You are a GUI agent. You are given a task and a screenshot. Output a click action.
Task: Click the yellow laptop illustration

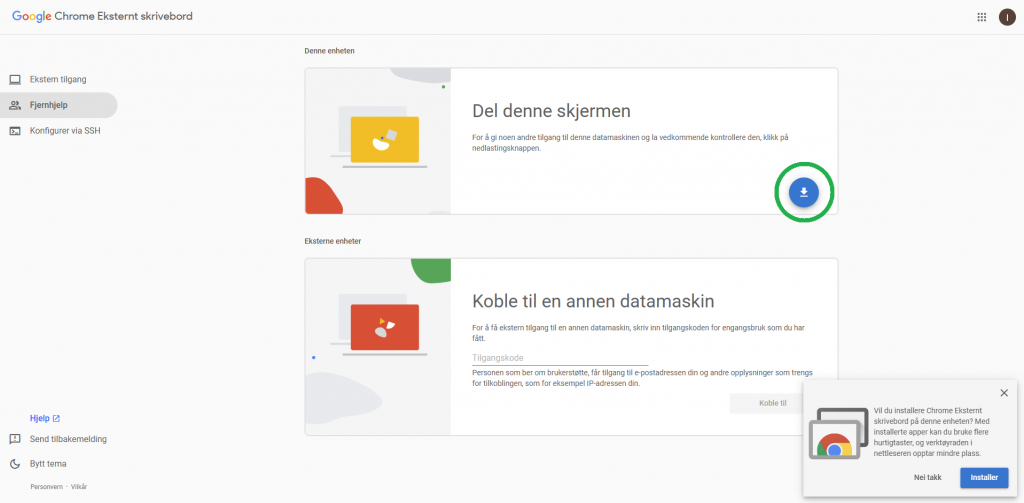[x=385, y=140]
